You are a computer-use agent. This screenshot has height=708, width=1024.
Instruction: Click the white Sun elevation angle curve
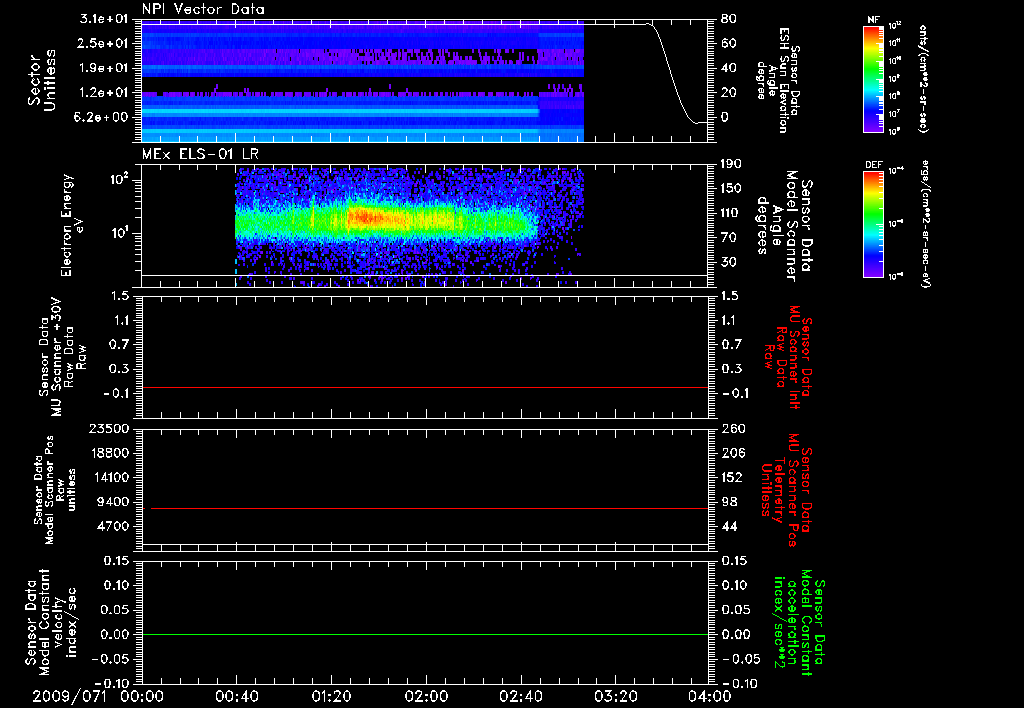coord(669,72)
